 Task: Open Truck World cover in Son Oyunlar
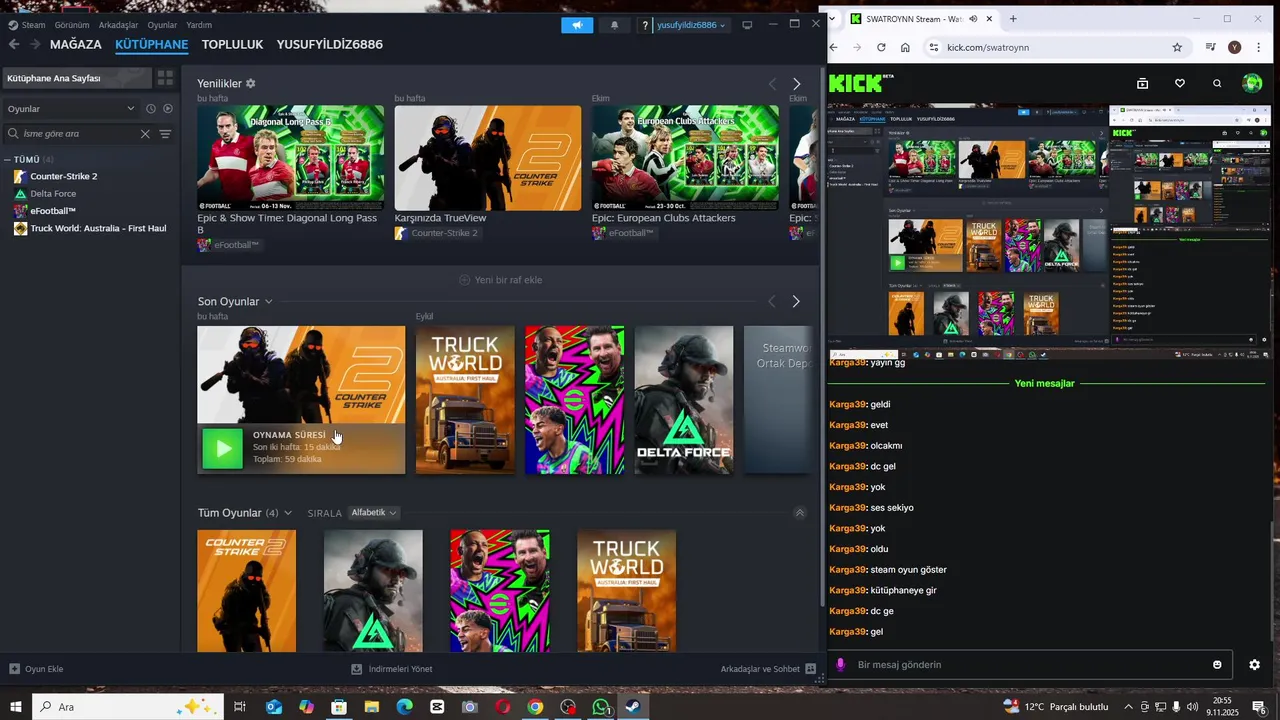tap(465, 399)
